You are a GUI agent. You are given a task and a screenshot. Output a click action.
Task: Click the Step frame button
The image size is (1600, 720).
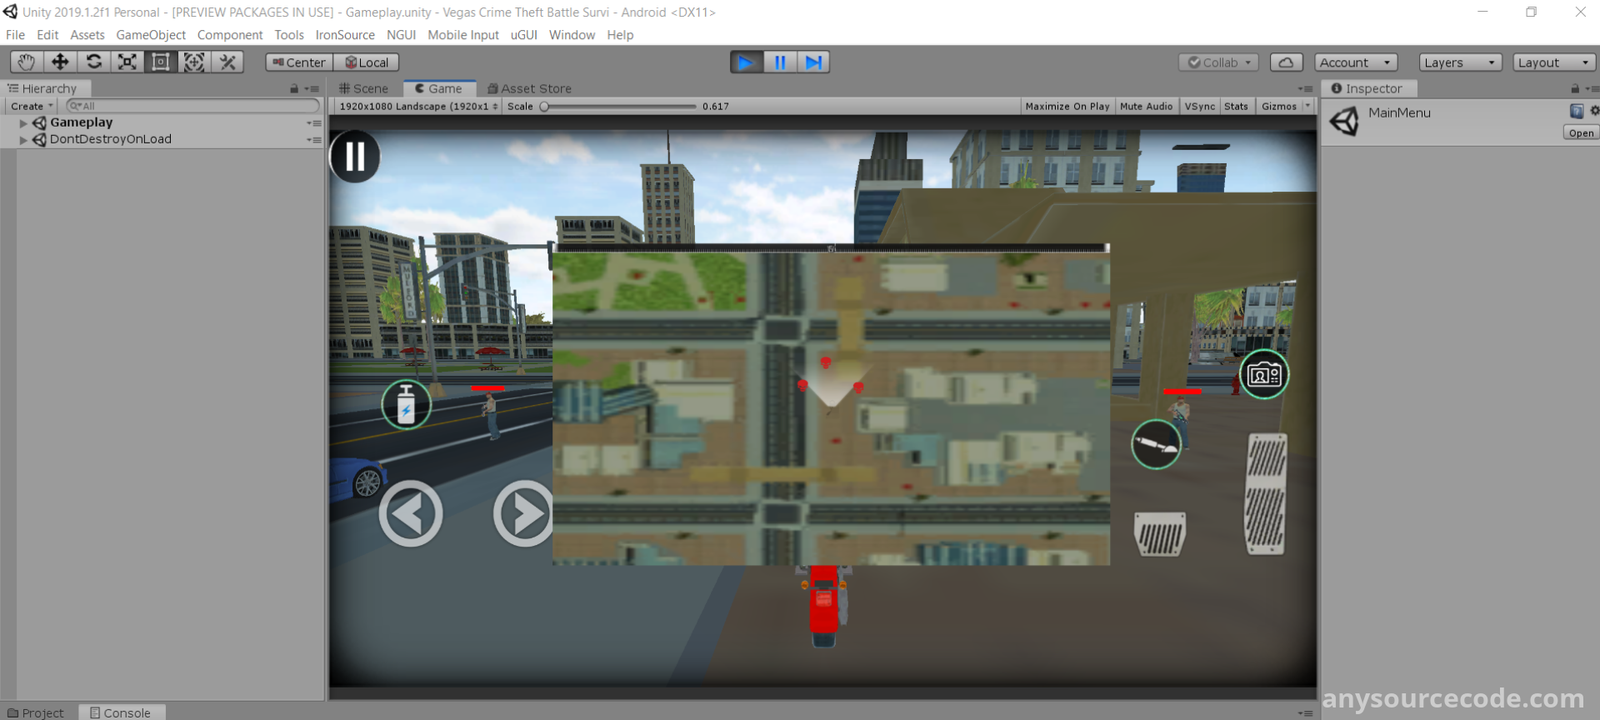tap(814, 62)
